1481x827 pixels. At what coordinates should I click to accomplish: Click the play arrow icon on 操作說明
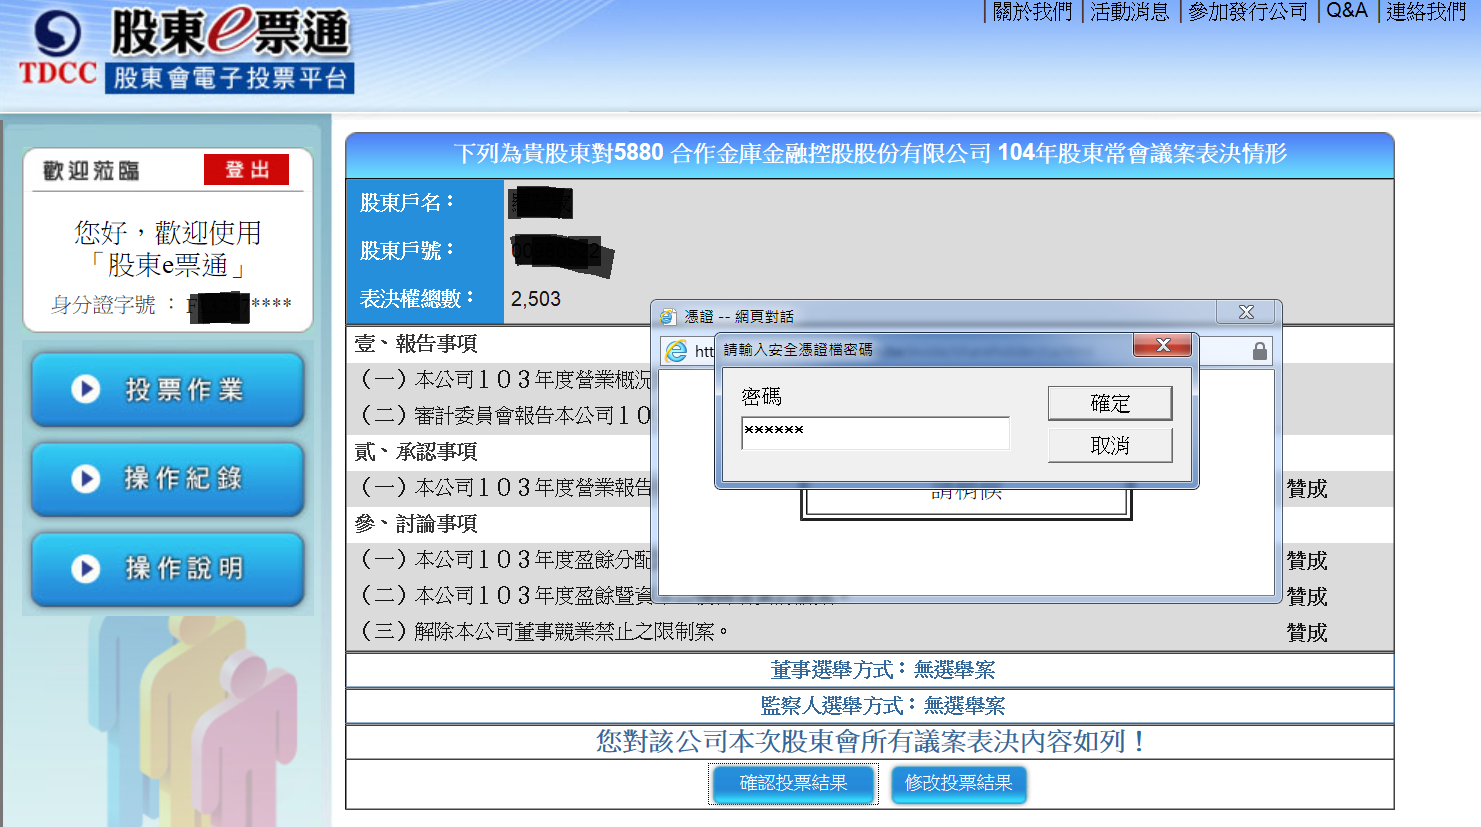(x=86, y=569)
